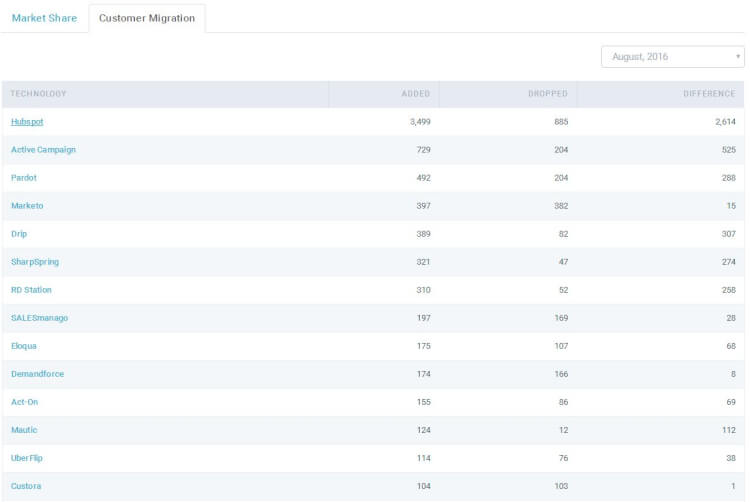
Task: Open the UberFlip technology link
Action: tap(27, 458)
